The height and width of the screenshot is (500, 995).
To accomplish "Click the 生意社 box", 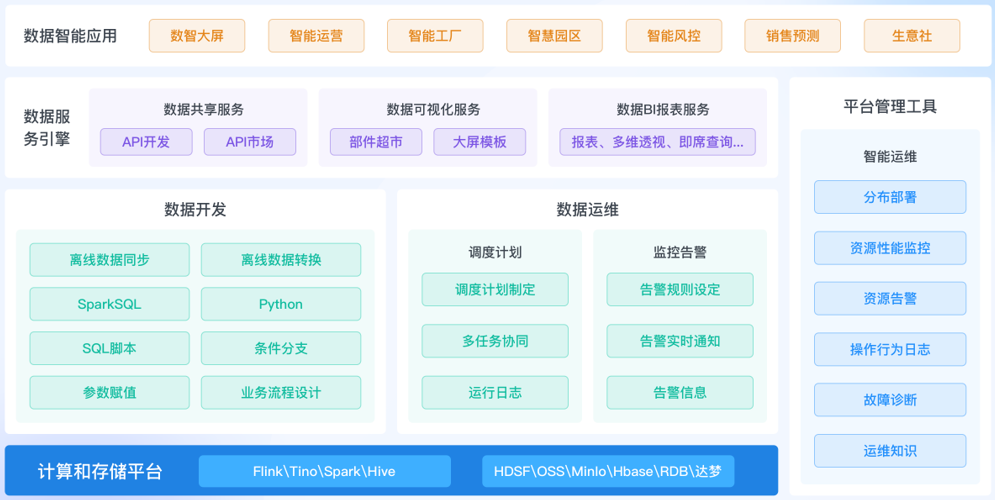I will pos(911,36).
